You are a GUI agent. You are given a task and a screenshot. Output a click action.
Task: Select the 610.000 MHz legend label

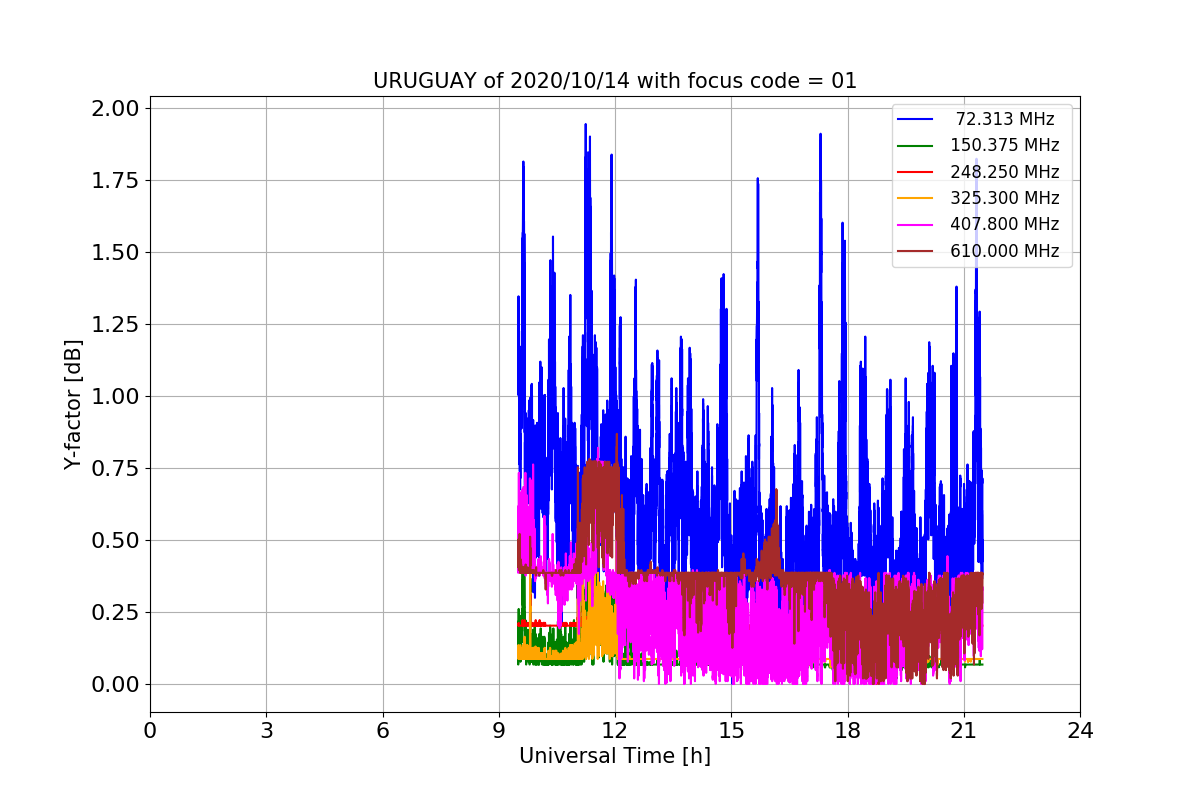point(1005,251)
